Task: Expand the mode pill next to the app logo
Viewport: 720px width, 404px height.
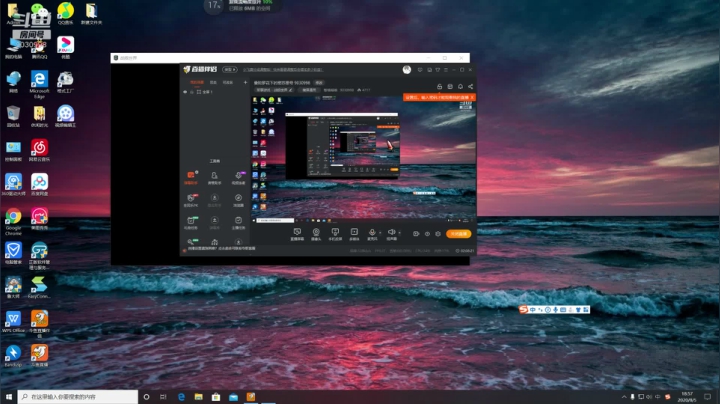Action: point(230,70)
